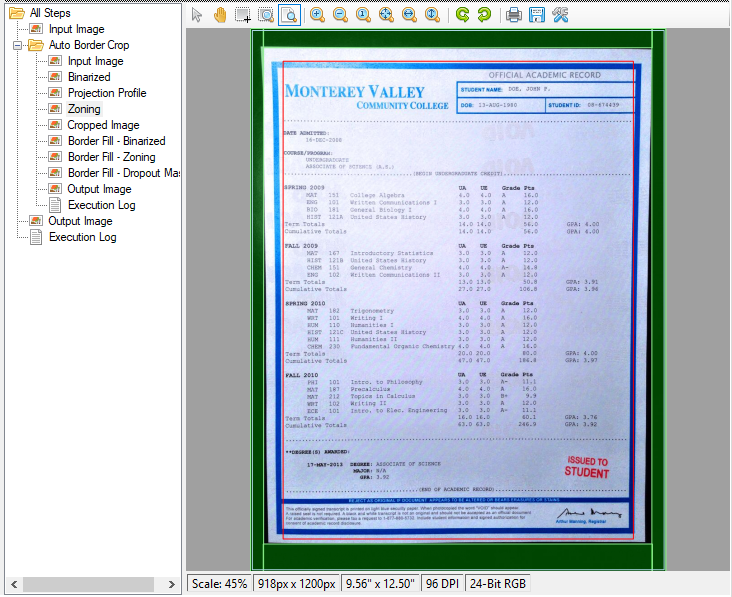Click the Zoning step image icon

[55, 109]
